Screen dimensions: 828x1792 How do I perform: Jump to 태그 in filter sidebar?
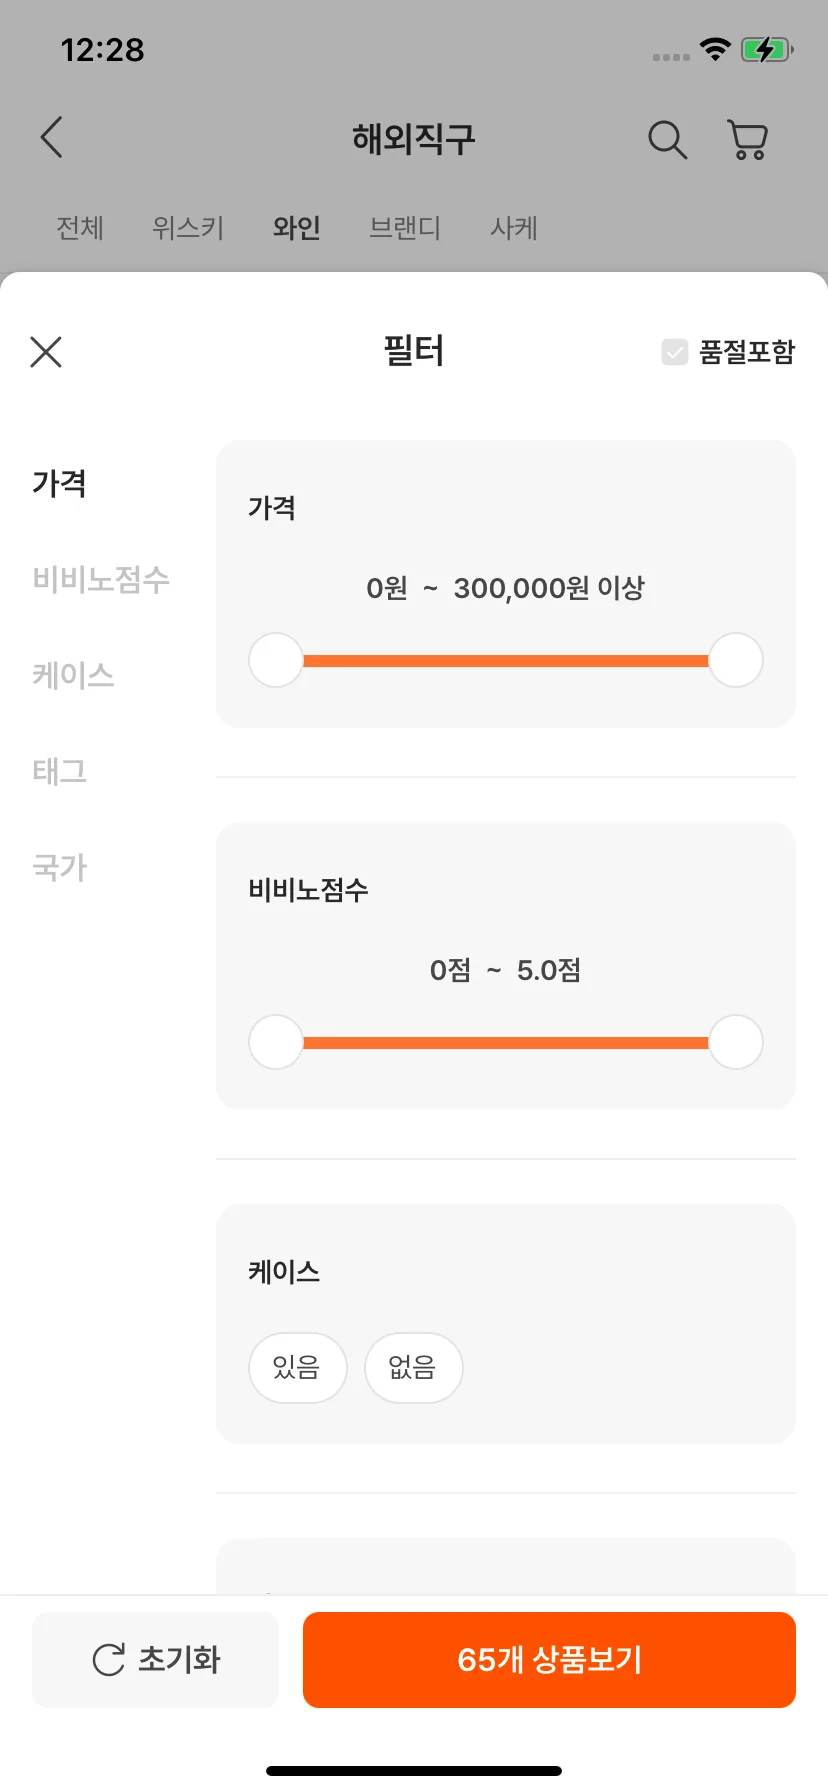60,771
